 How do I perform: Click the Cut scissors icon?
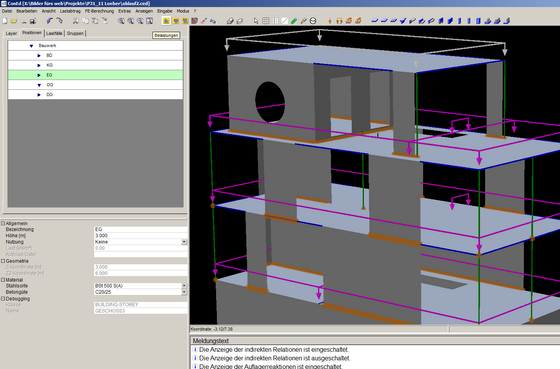pyautogui.click(x=76, y=21)
